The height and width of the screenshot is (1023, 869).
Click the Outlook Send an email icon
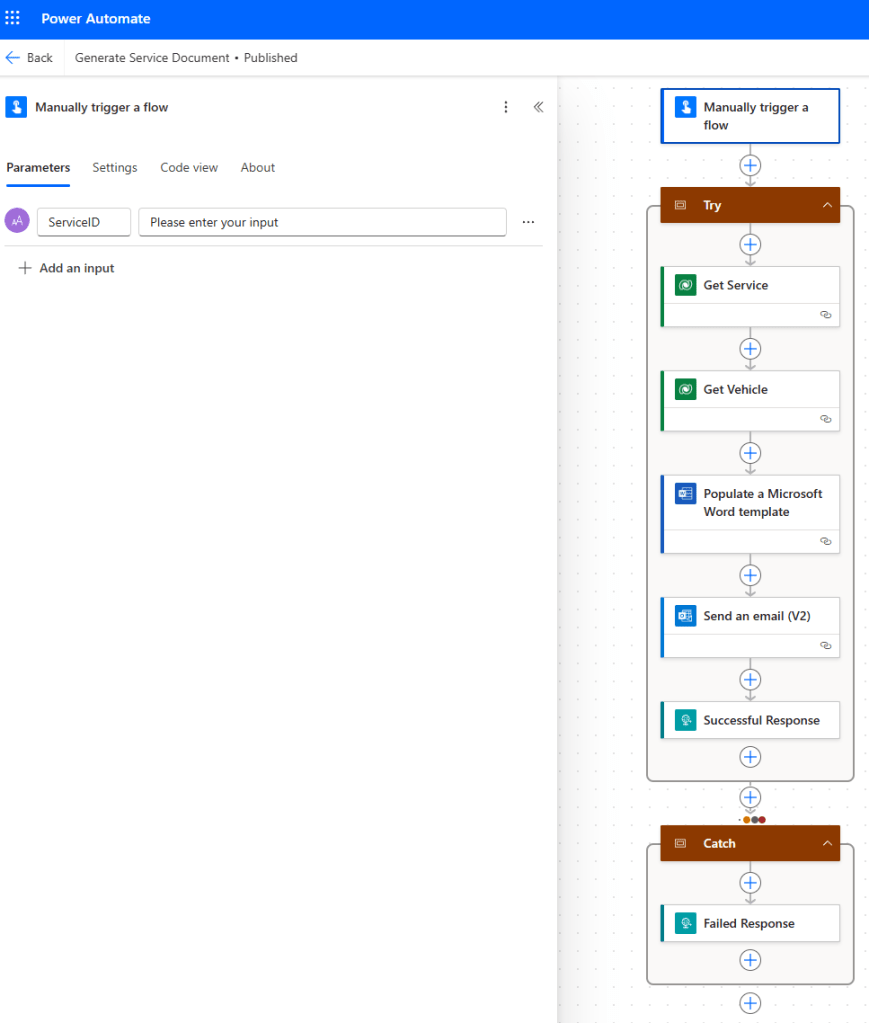(685, 616)
